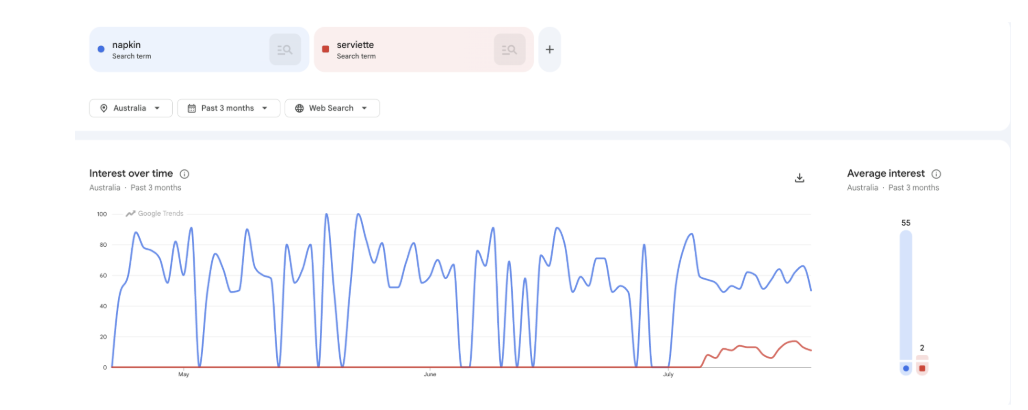Viewport: 1028px width, 410px height.
Task: Click the napkin average interest bar
Action: click(x=906, y=302)
